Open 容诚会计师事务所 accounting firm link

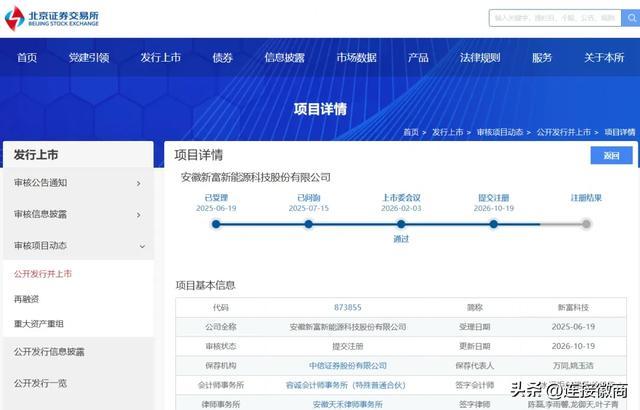click(x=346, y=385)
